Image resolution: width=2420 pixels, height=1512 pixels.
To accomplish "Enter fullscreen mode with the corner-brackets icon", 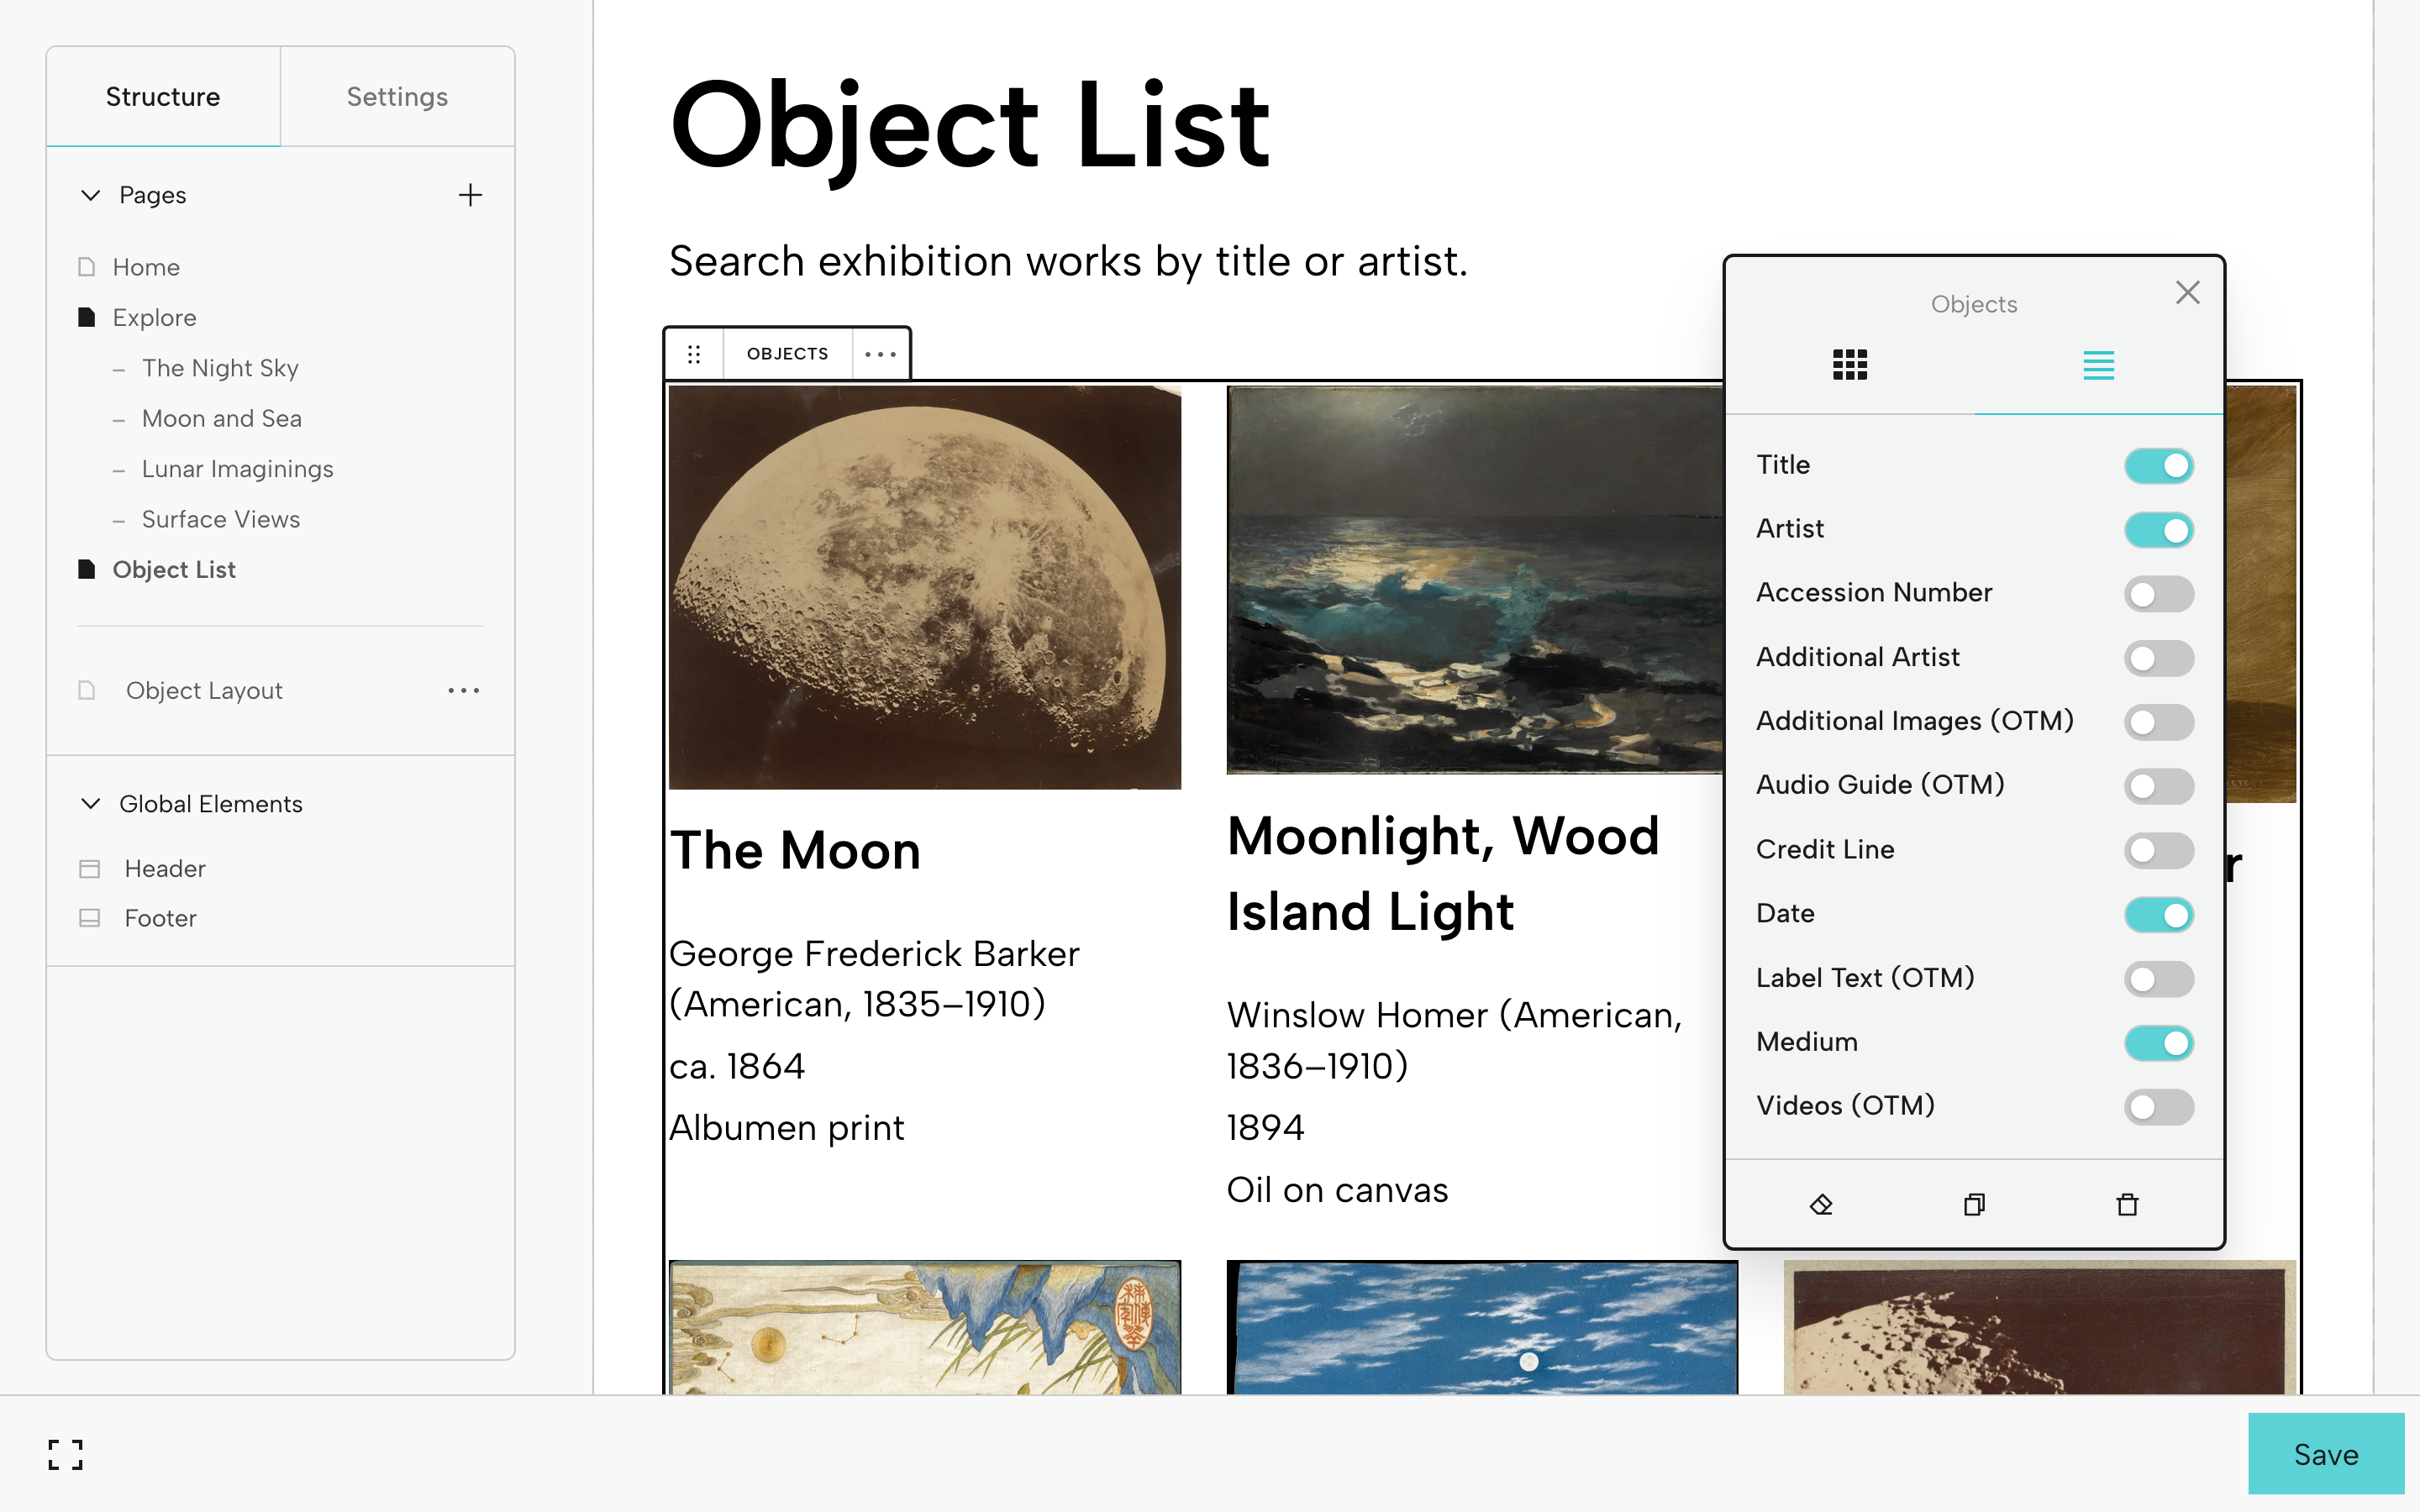I will coord(66,1454).
